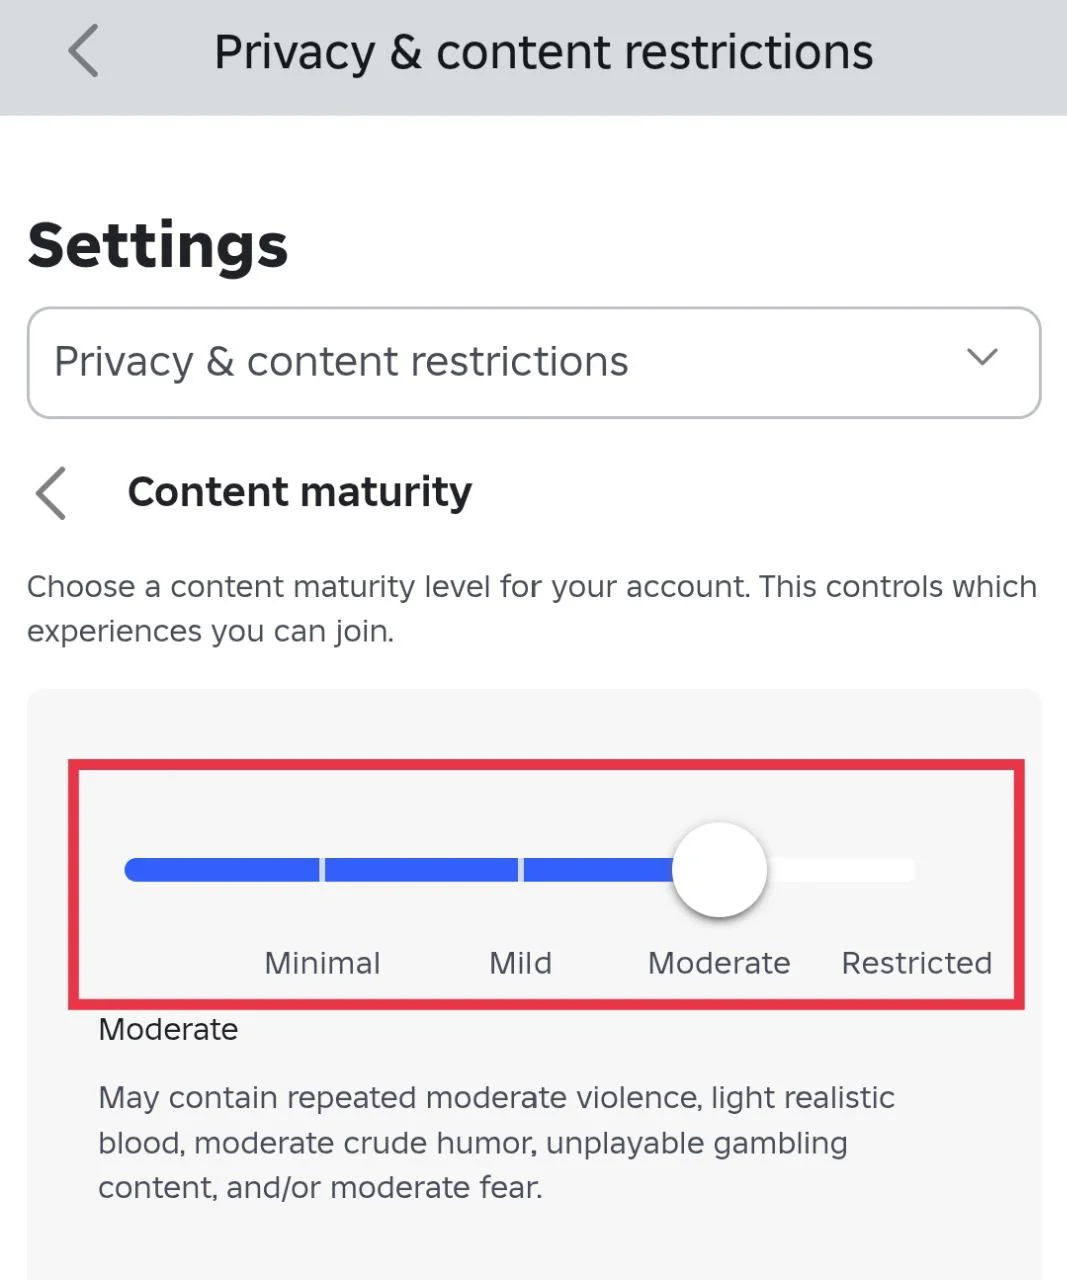Screen dimensions: 1067x1280
Task: Set content maturity to Minimal
Action: coord(322,963)
